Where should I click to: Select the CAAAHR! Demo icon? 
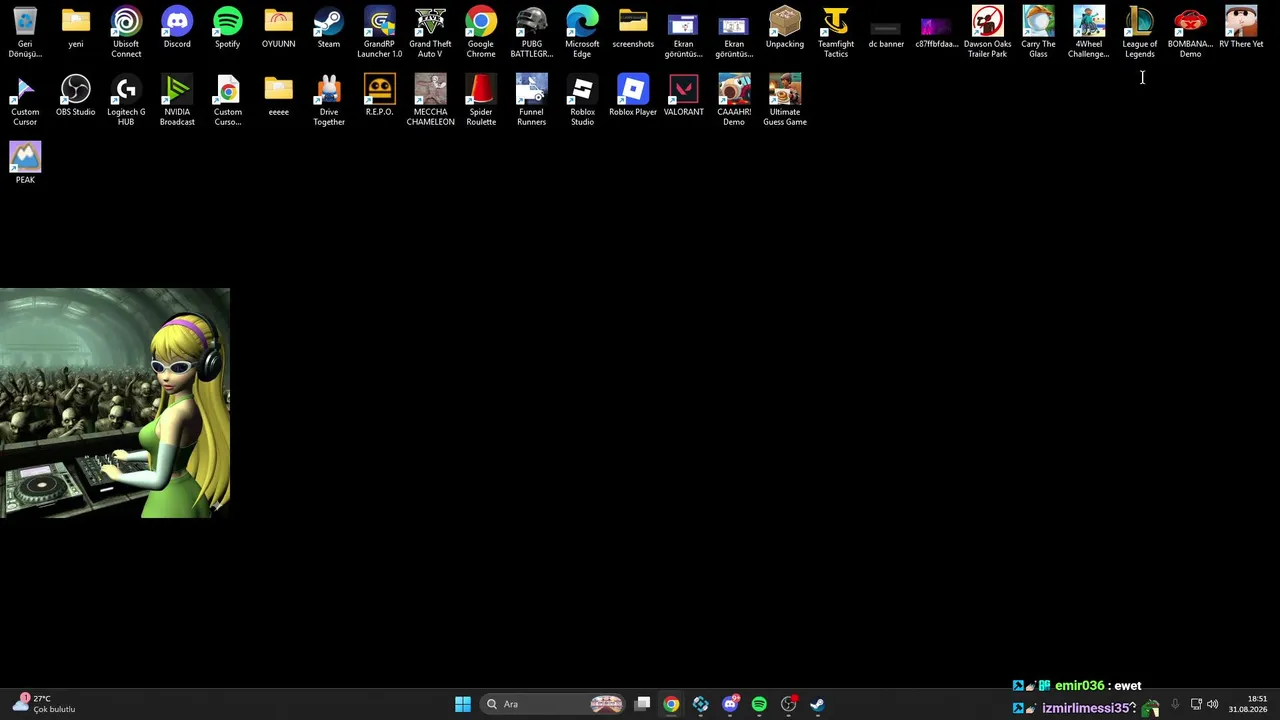pos(734,100)
